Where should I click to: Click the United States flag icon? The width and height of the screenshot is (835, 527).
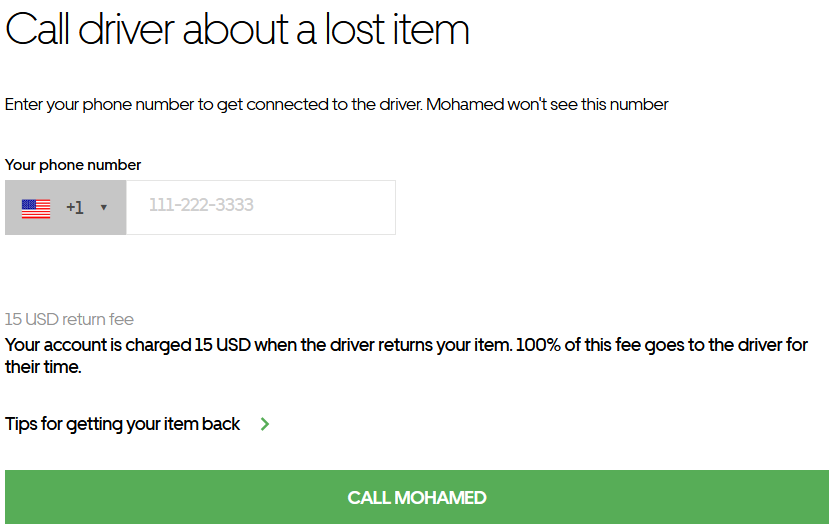pos(36,209)
